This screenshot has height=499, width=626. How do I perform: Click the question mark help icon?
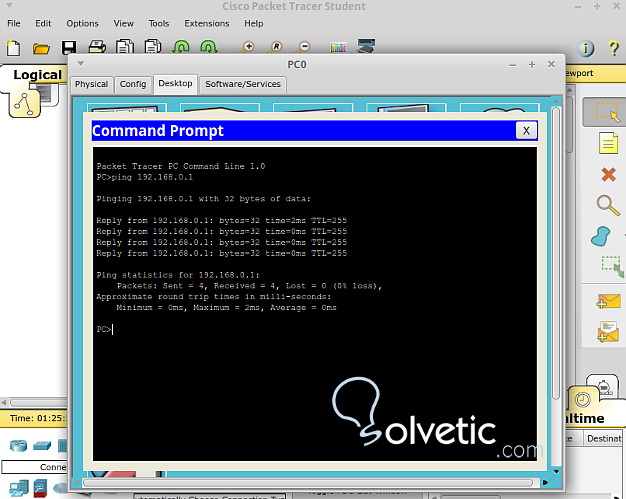pos(614,49)
